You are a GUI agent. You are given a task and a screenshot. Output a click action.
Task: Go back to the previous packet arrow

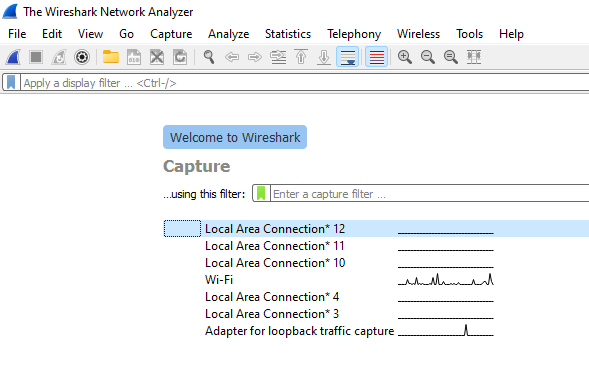coord(232,57)
